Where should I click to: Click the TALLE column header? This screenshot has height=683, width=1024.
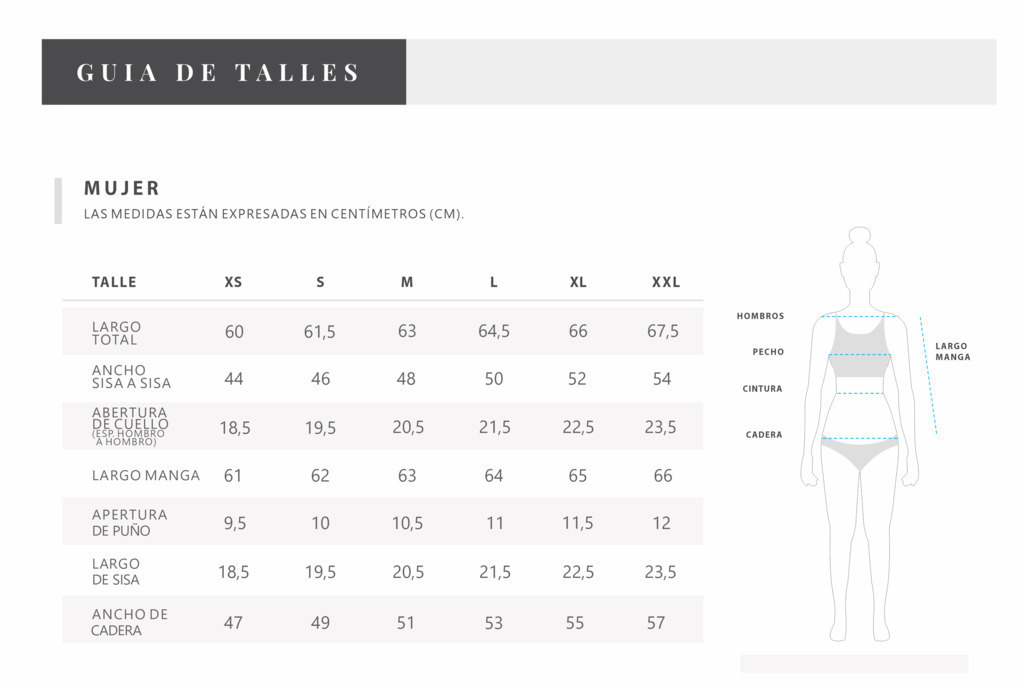click(x=114, y=282)
